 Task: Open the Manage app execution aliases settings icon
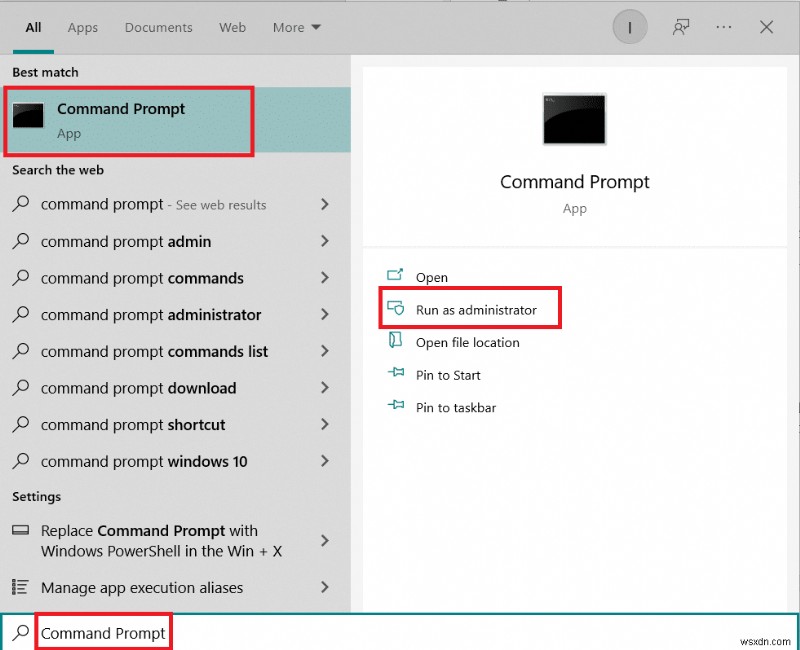[x=20, y=588]
